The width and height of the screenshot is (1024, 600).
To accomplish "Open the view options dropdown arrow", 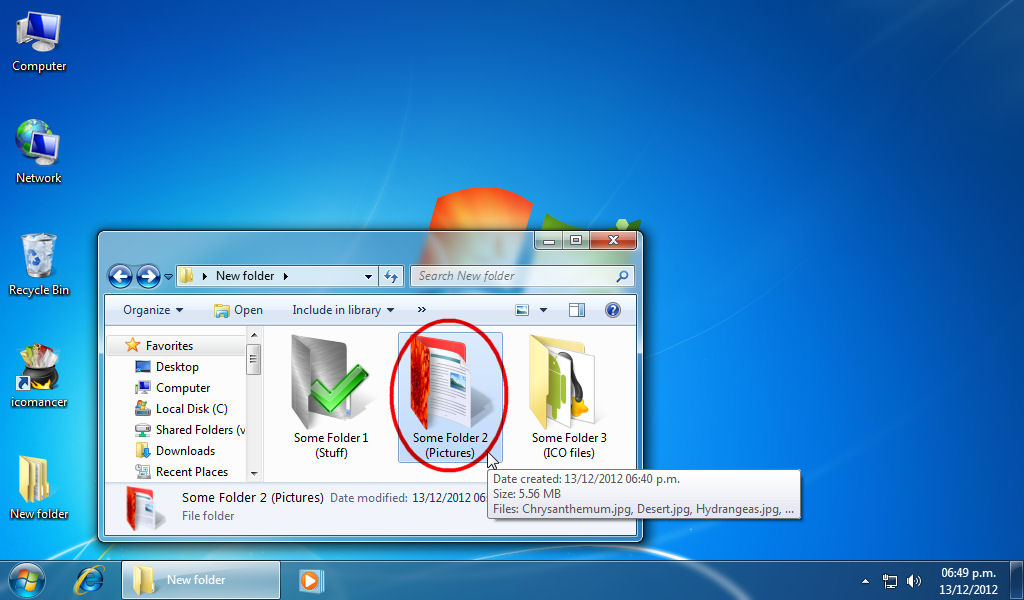I will [x=543, y=310].
